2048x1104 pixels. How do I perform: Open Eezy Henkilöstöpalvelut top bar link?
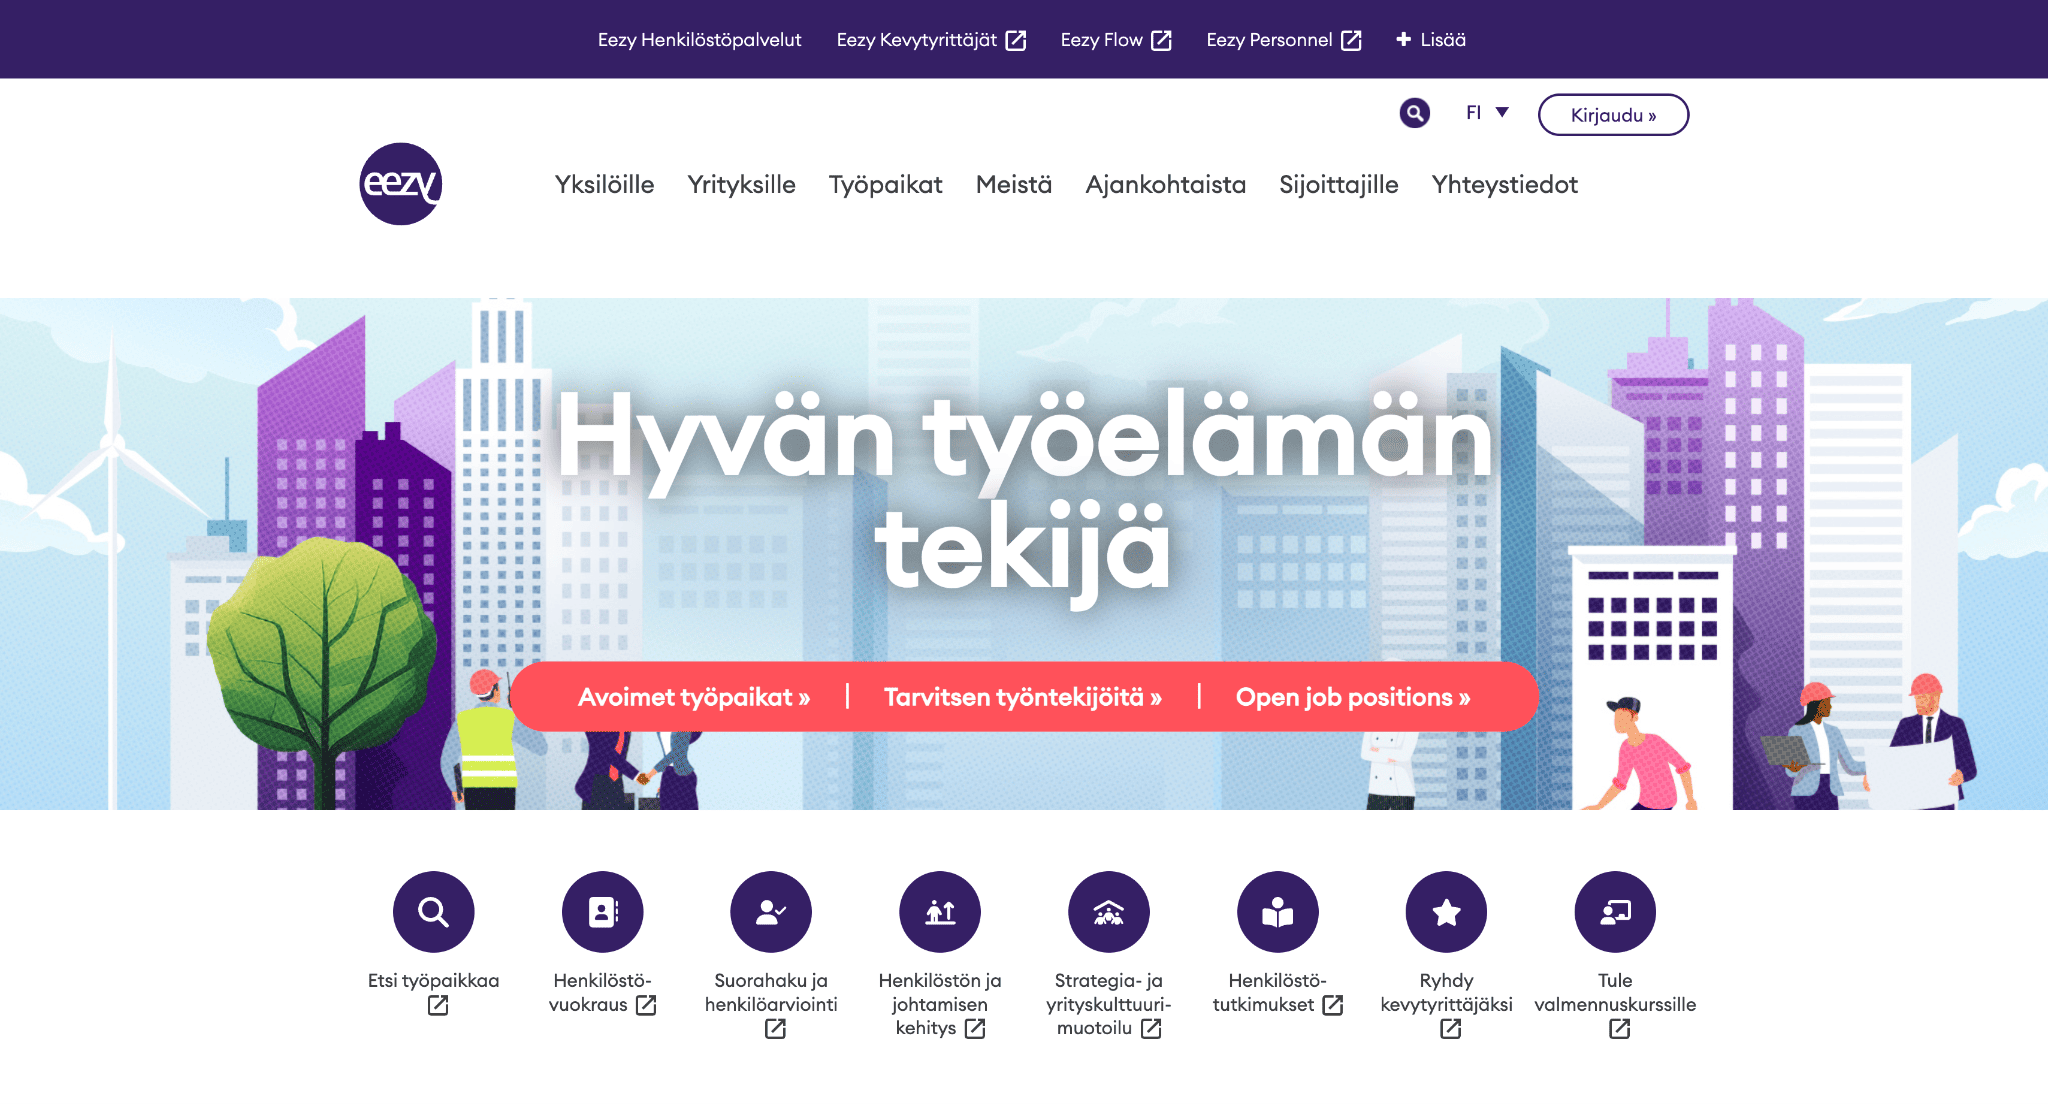(x=699, y=40)
